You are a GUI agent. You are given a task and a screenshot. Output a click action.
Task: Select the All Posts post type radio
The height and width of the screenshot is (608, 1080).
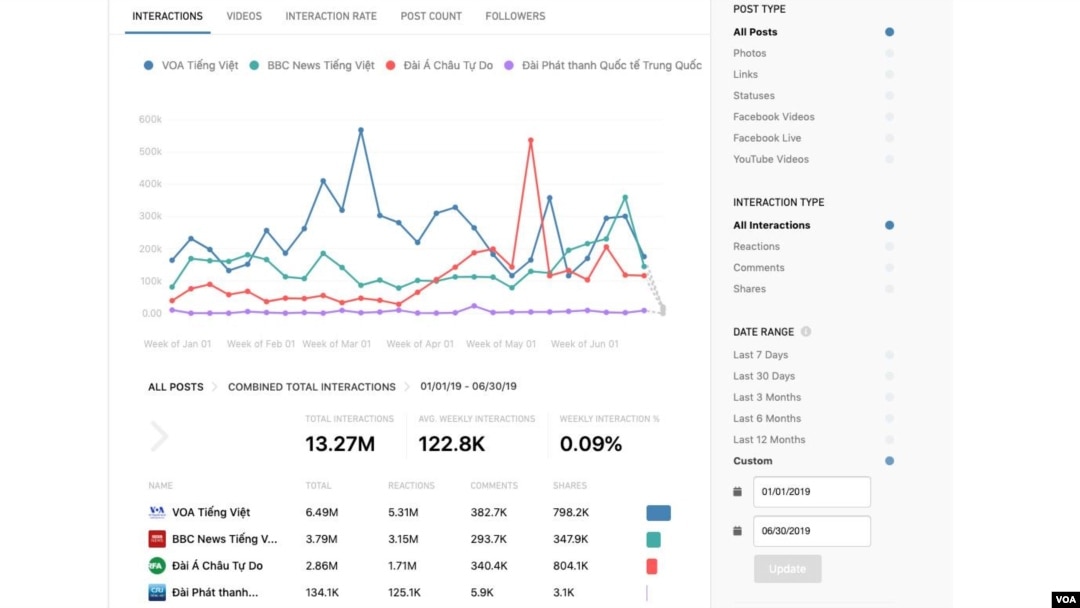point(889,32)
